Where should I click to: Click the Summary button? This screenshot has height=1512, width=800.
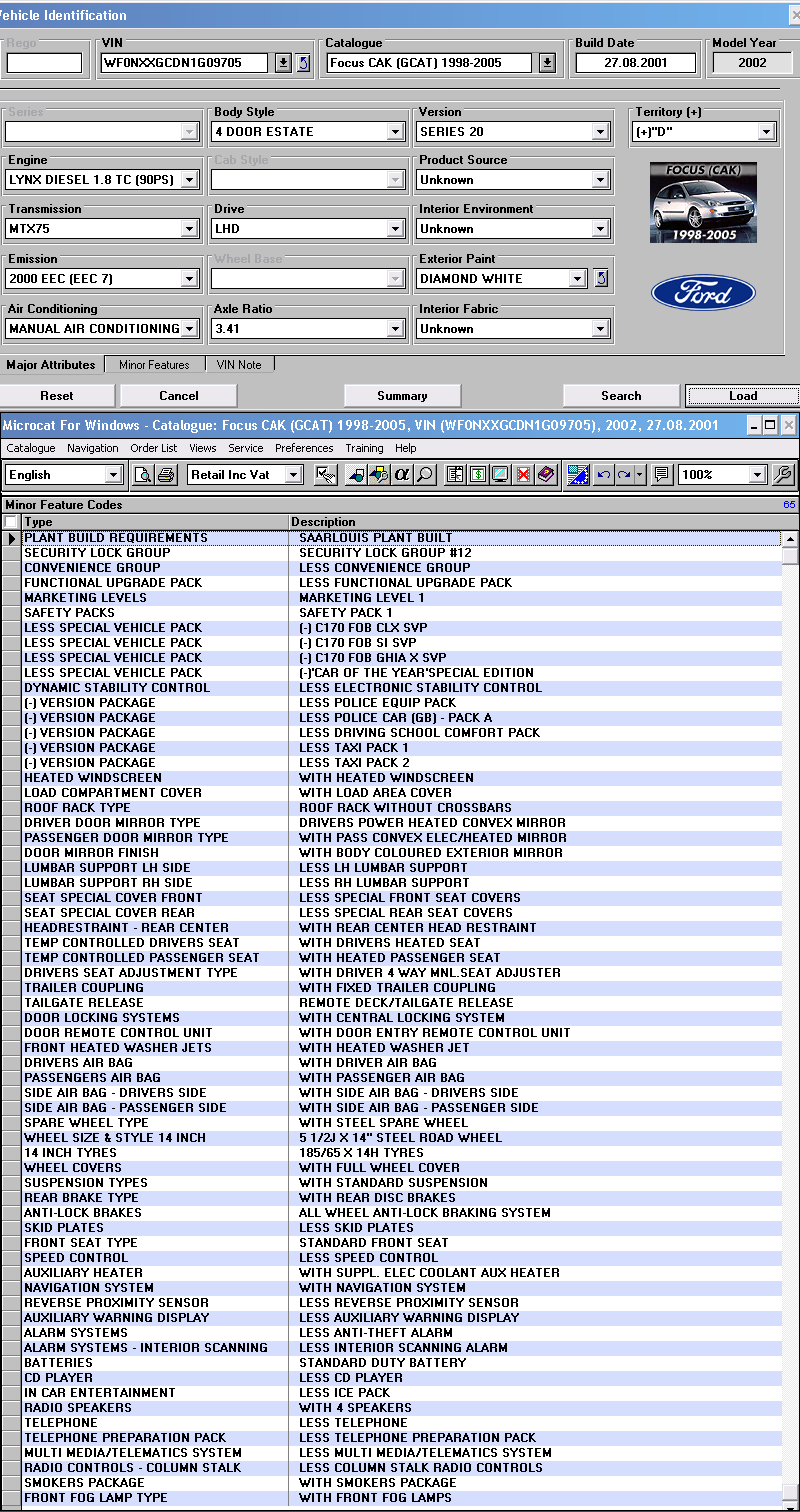(402, 396)
